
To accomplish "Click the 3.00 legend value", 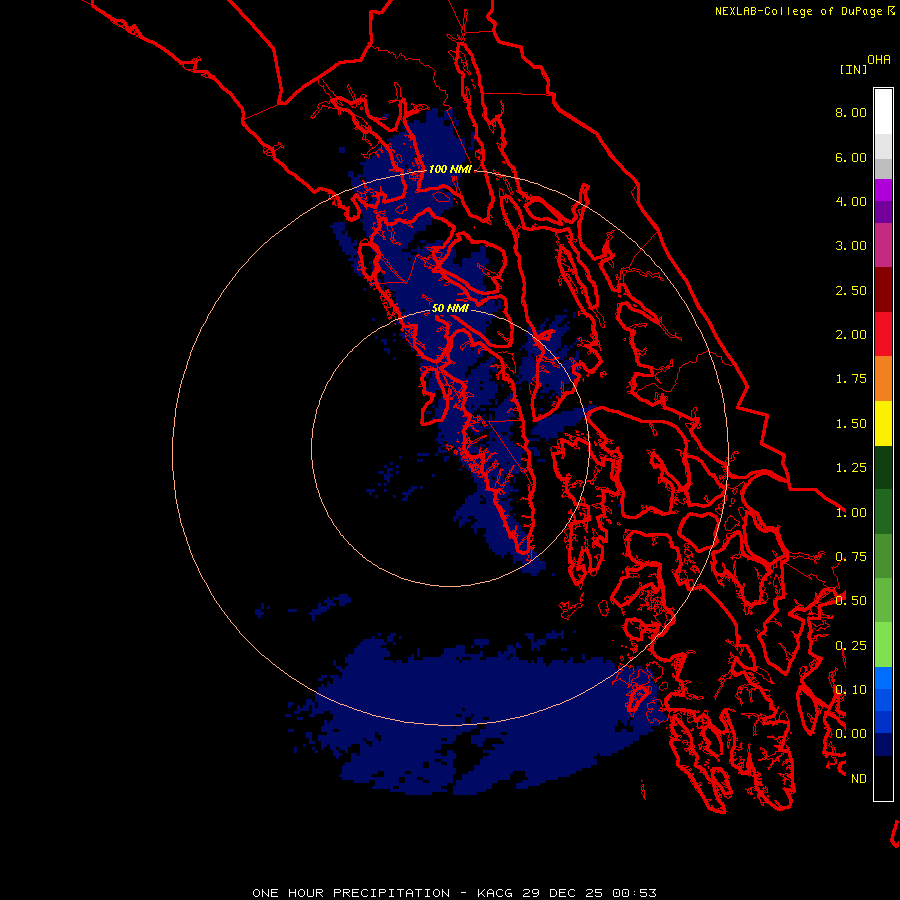I will coord(851,246).
